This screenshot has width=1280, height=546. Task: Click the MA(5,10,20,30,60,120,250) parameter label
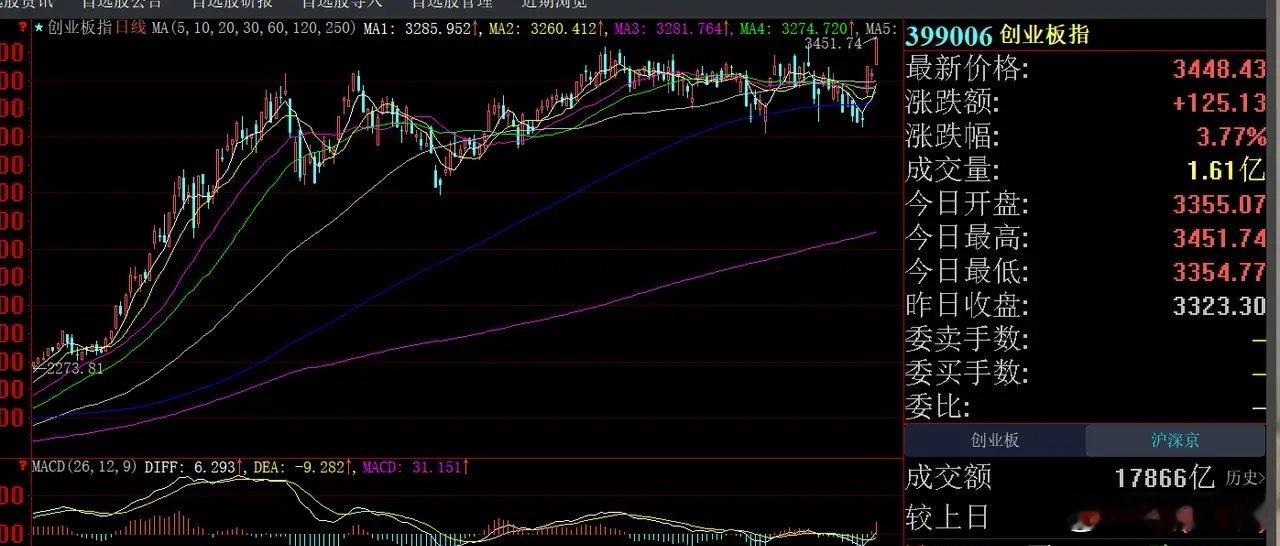[x=254, y=29]
